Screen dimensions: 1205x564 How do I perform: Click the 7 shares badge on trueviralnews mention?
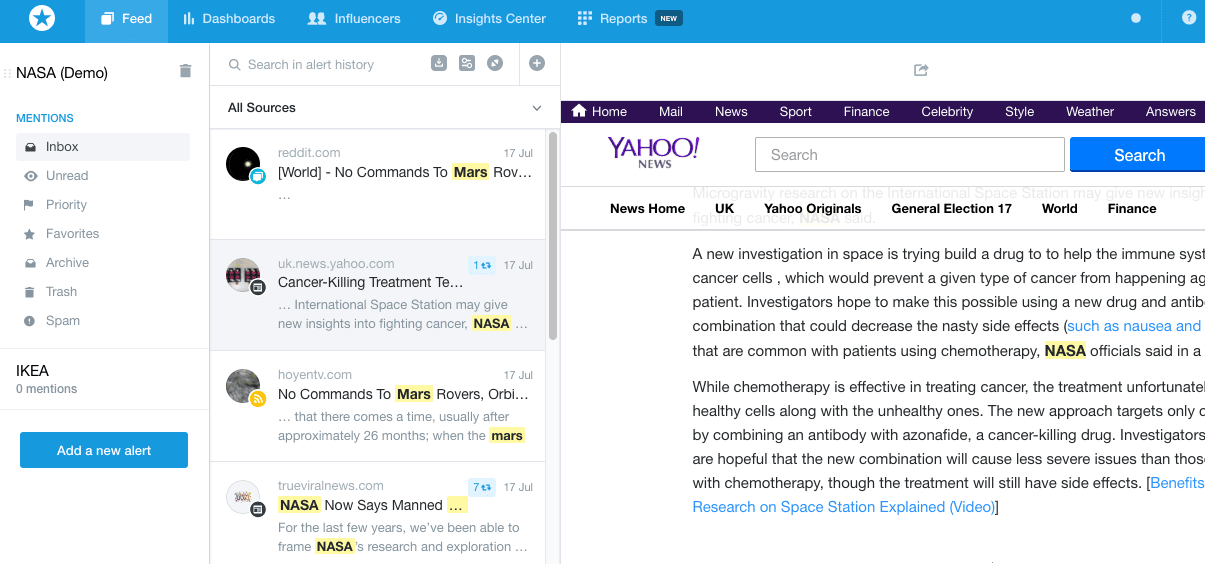[x=482, y=487]
